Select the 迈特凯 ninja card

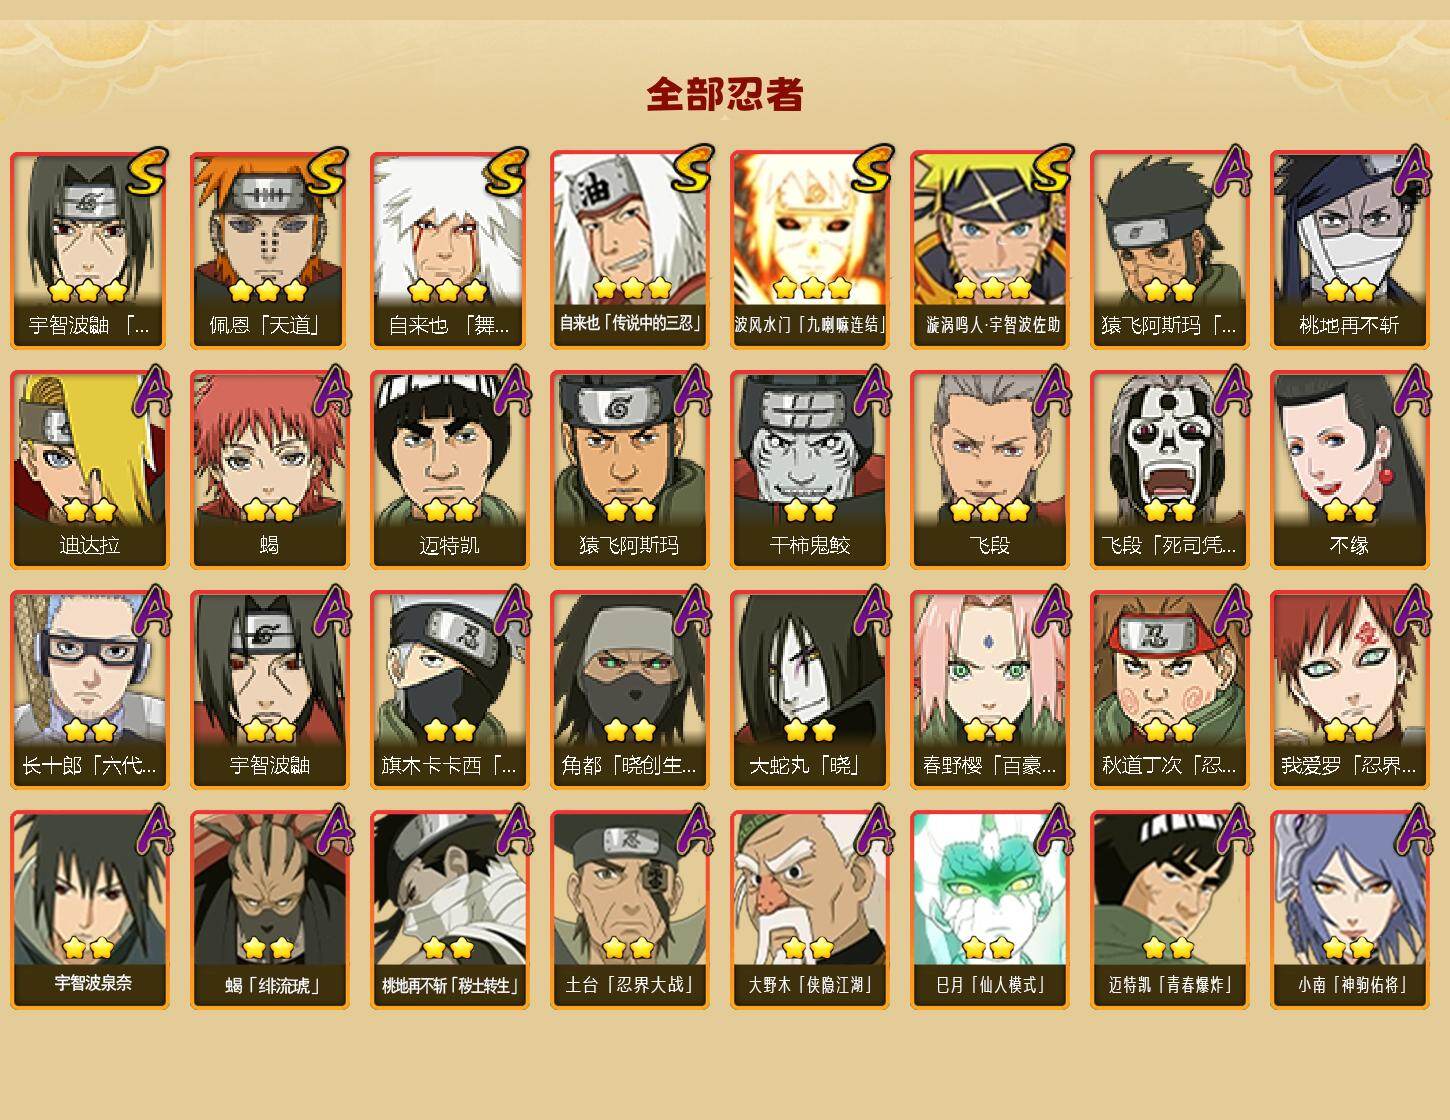[x=449, y=470]
